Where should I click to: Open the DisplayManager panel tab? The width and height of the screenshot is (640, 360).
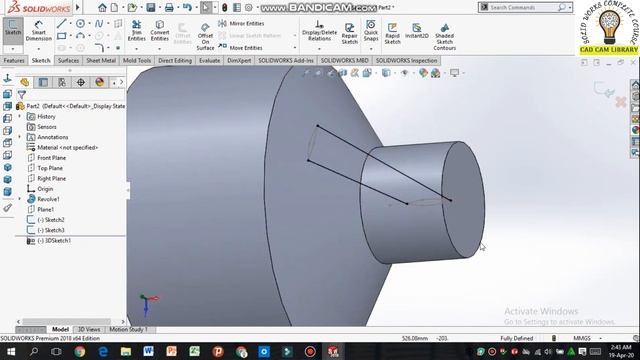100,82
